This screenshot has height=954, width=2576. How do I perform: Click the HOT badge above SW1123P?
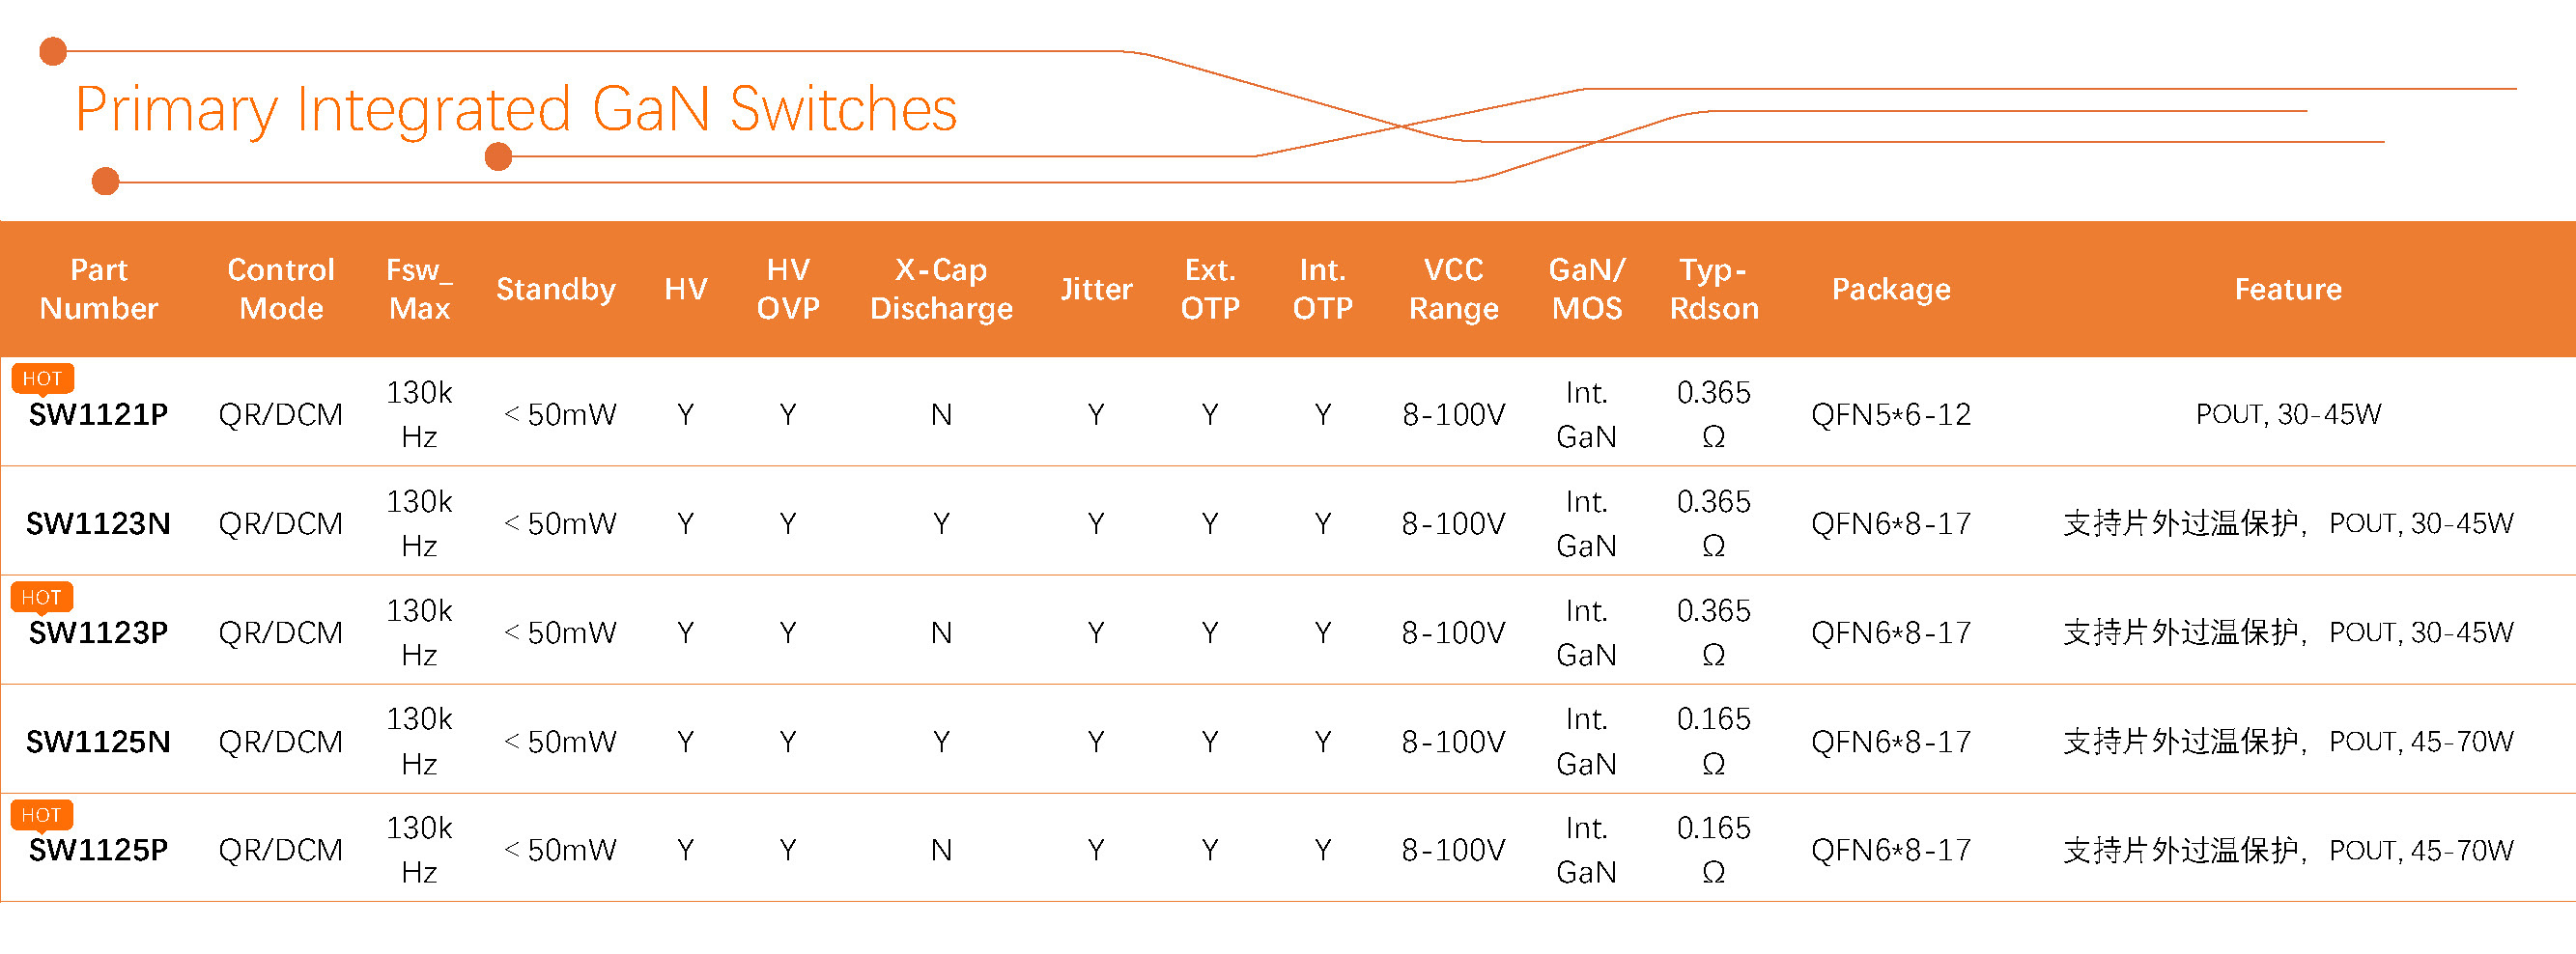[42, 597]
